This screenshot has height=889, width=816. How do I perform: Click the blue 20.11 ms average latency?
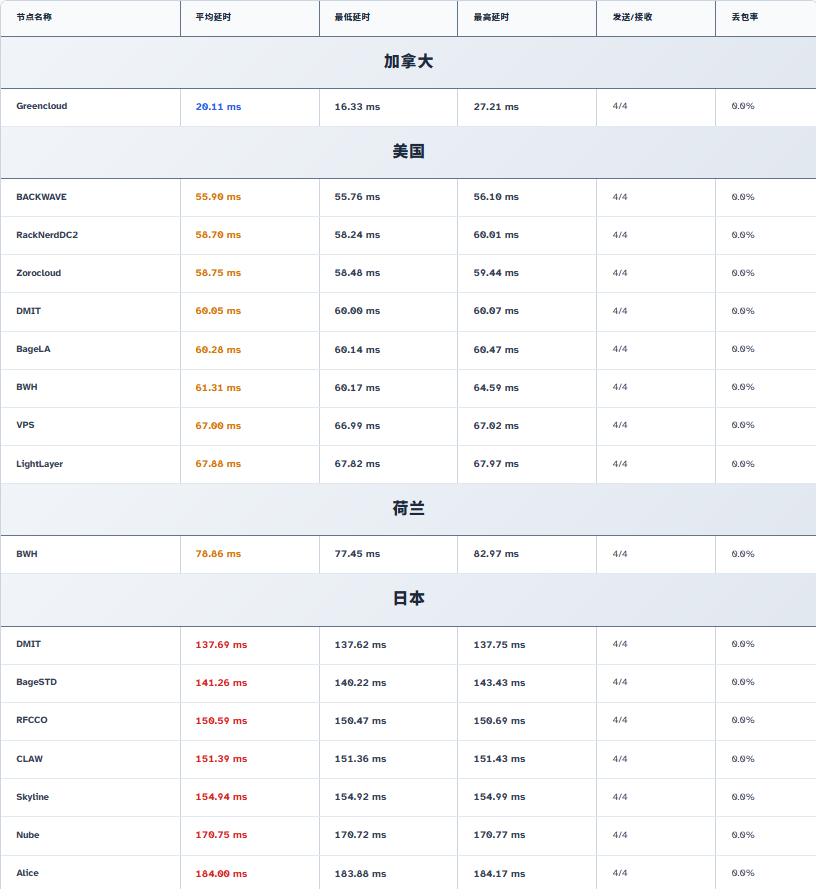218,106
